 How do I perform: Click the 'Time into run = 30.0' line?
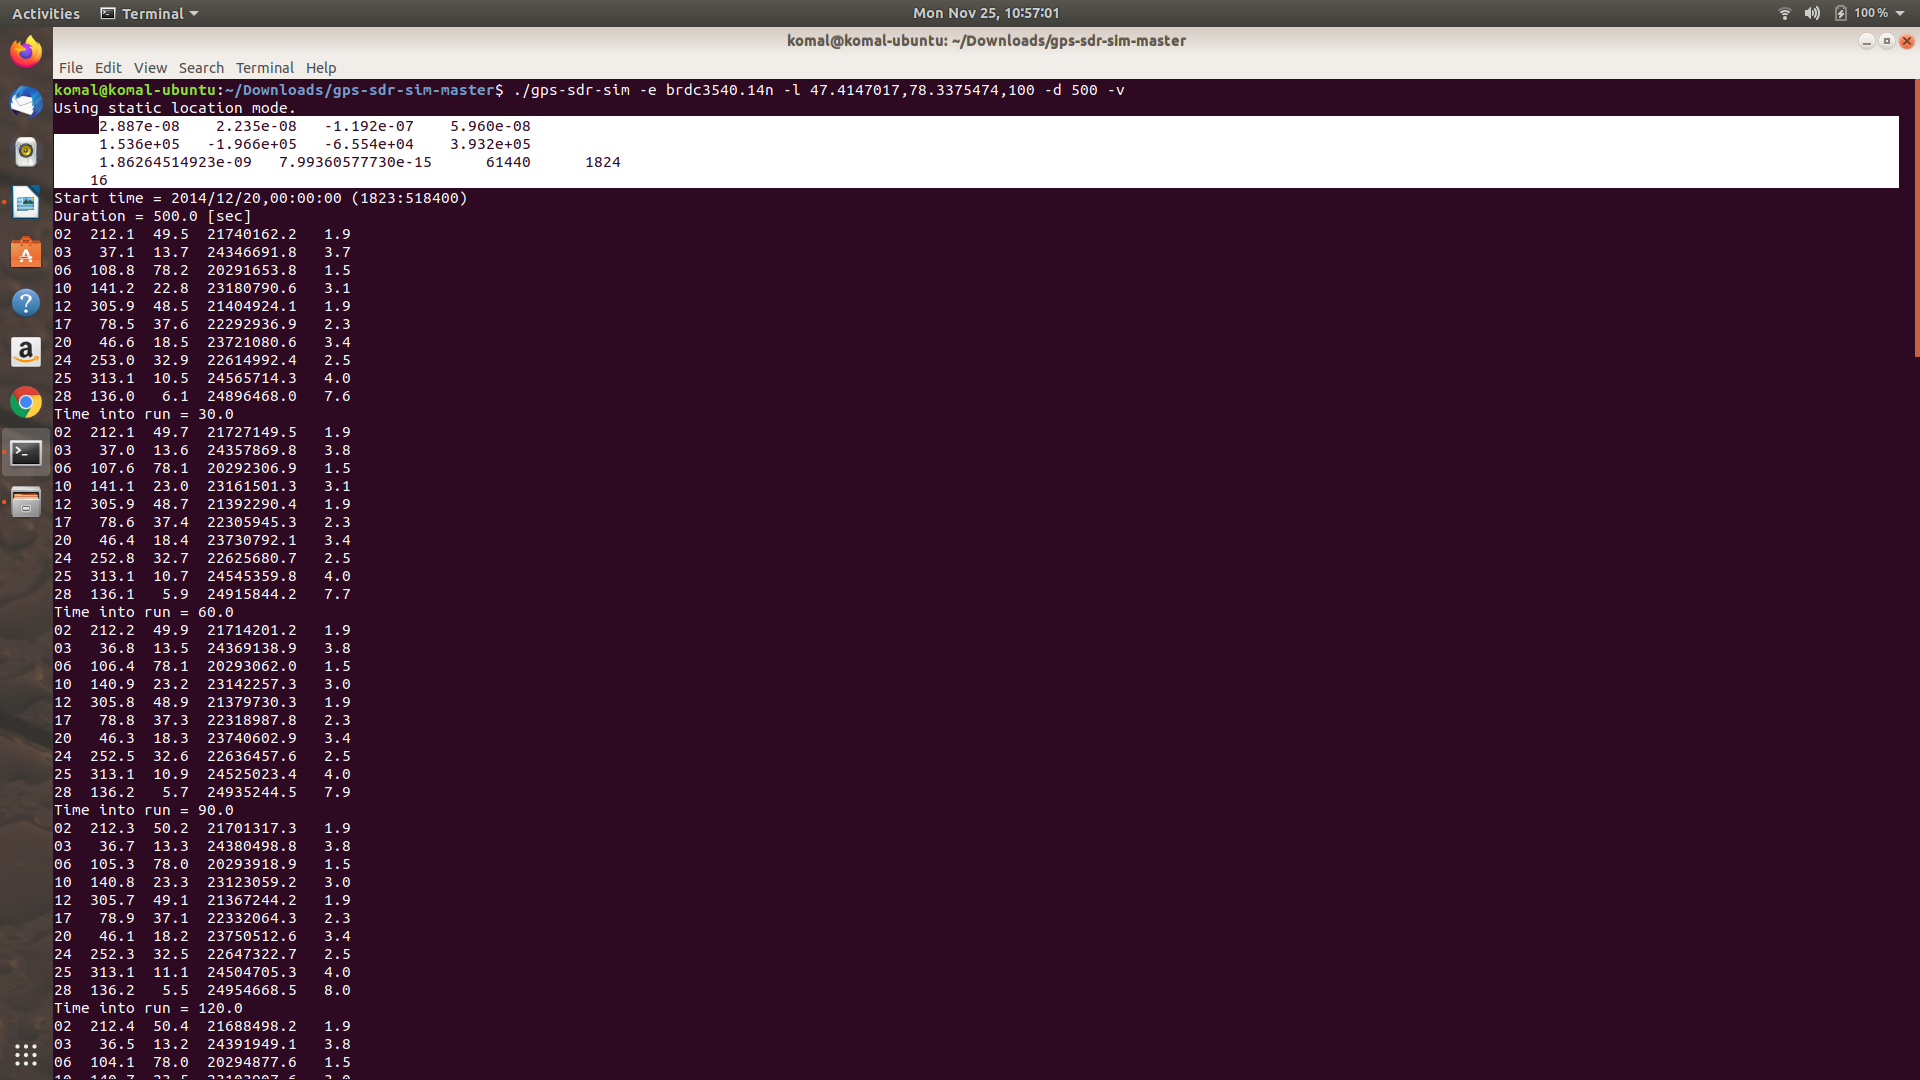[144, 414]
